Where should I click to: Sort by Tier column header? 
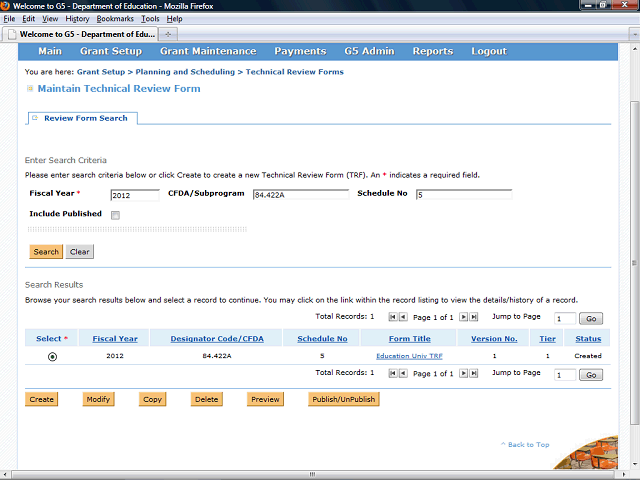(547, 338)
